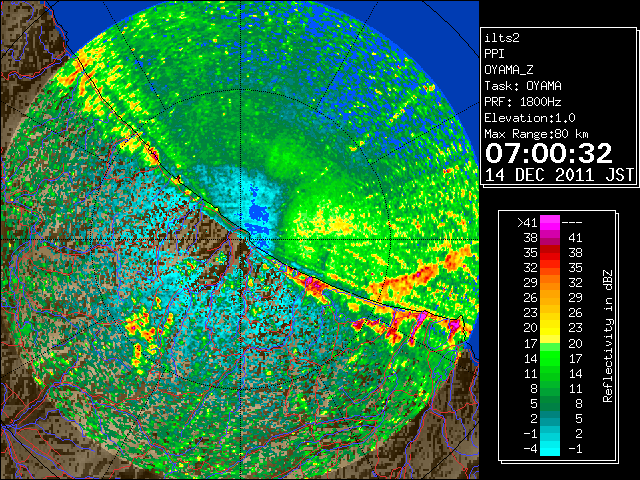Click the "PRF: 1800Hz" text

click(523, 102)
